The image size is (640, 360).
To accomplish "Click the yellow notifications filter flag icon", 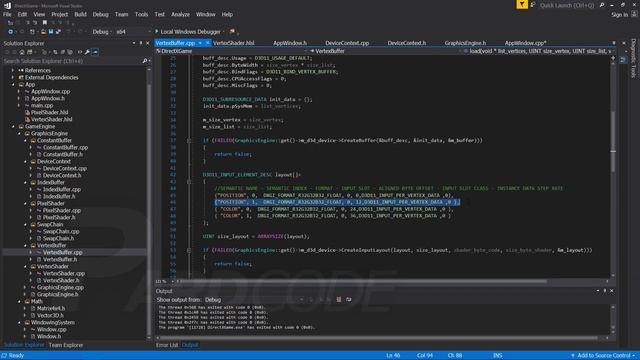I will click(522, 4).
